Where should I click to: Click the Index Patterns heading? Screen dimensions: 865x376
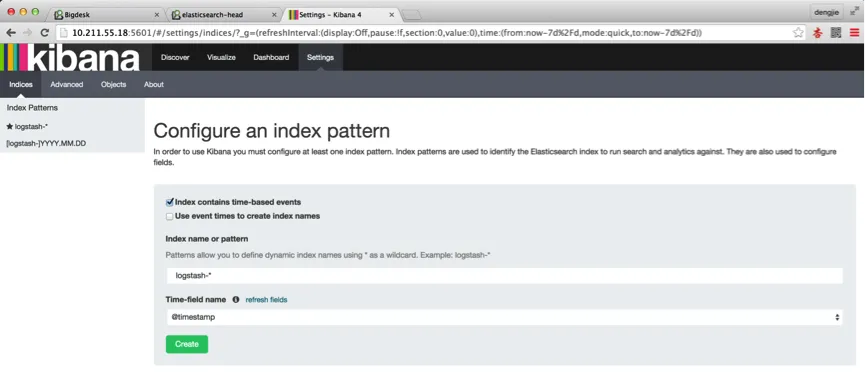(33, 108)
